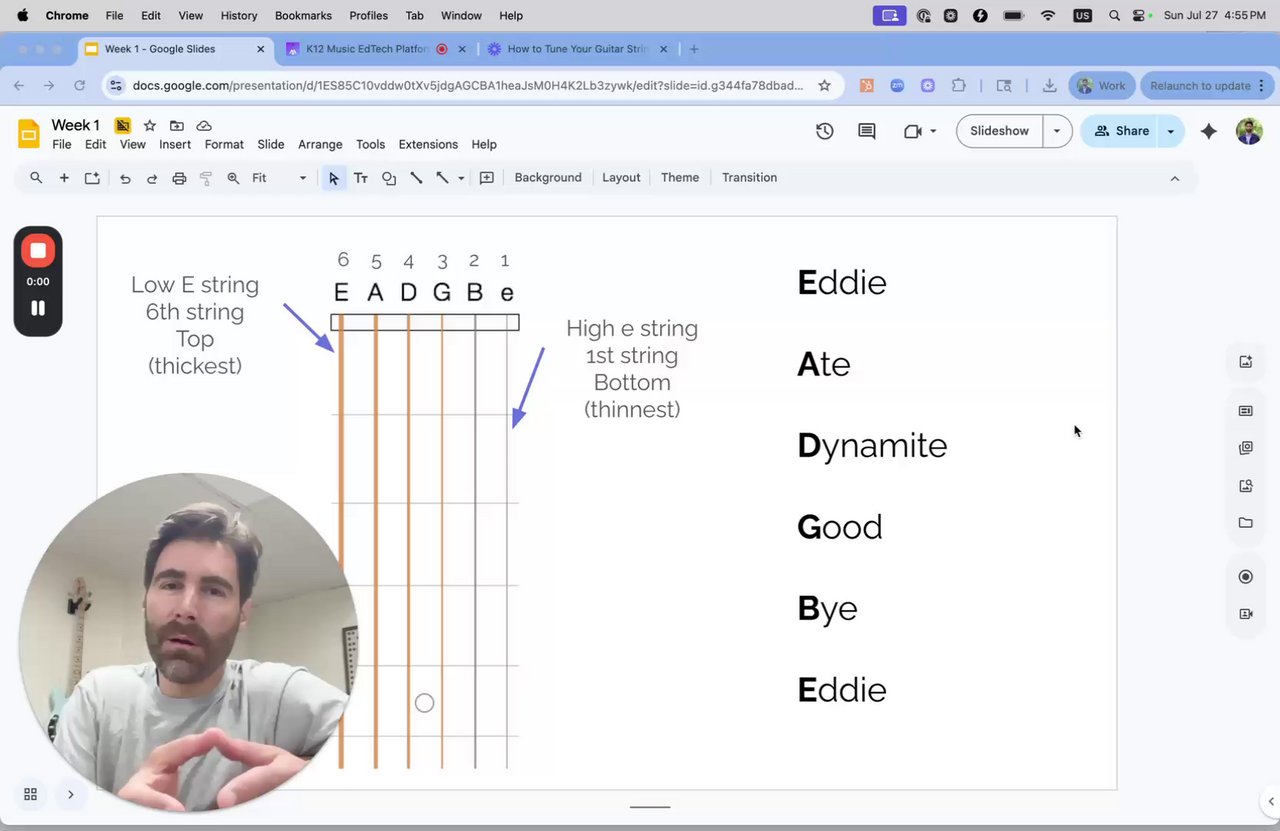The width and height of the screenshot is (1280, 831).
Task: Rename the Week 1 presentation title
Action: tap(76, 125)
